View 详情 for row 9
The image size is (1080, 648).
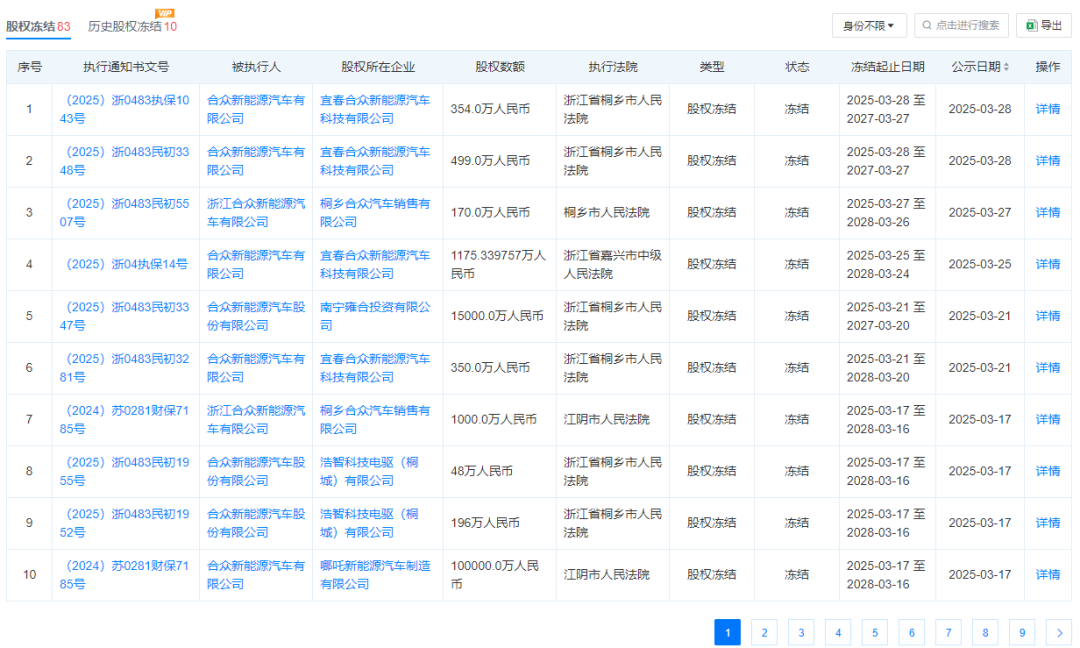tap(1048, 523)
